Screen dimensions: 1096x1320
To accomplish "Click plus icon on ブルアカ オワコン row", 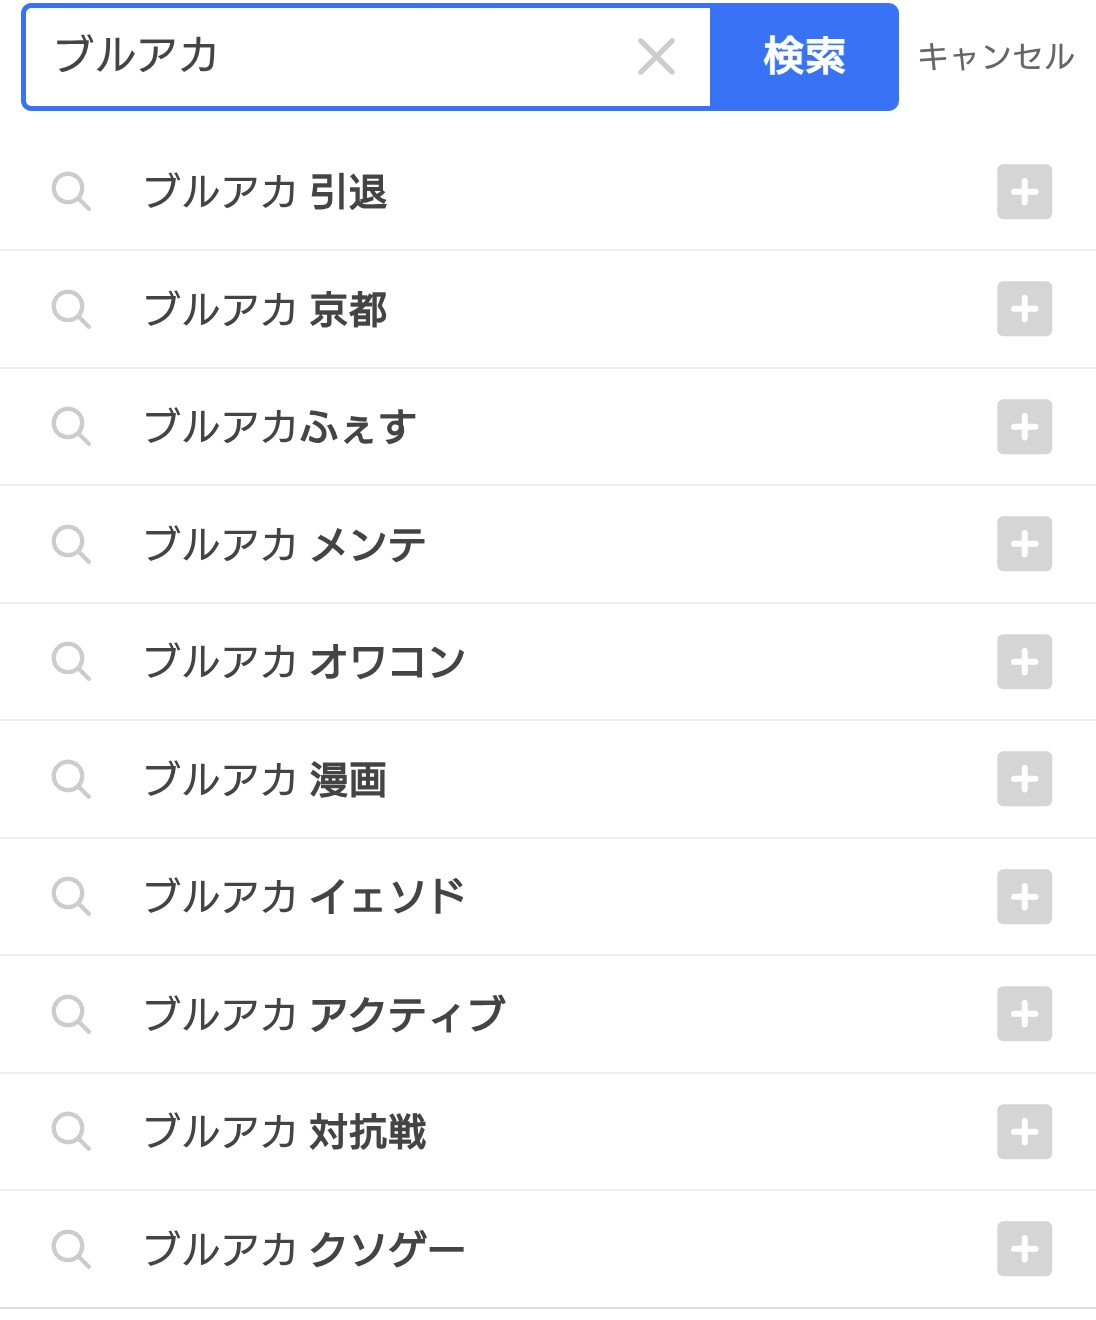I will 1024,662.
